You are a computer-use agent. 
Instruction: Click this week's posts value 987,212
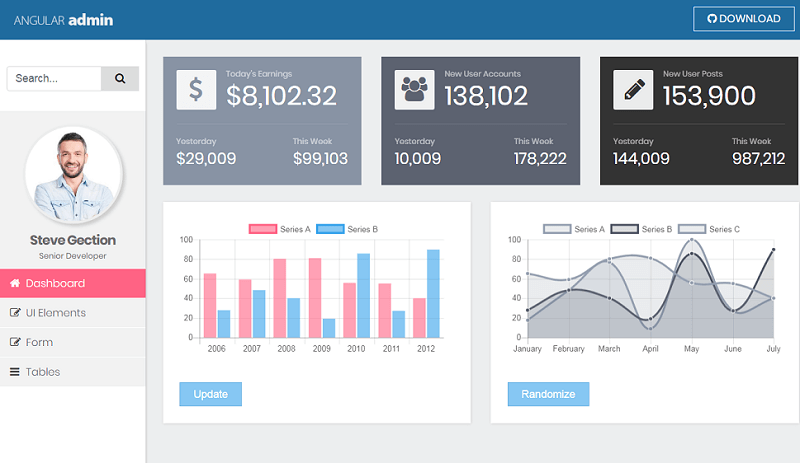coord(759,159)
